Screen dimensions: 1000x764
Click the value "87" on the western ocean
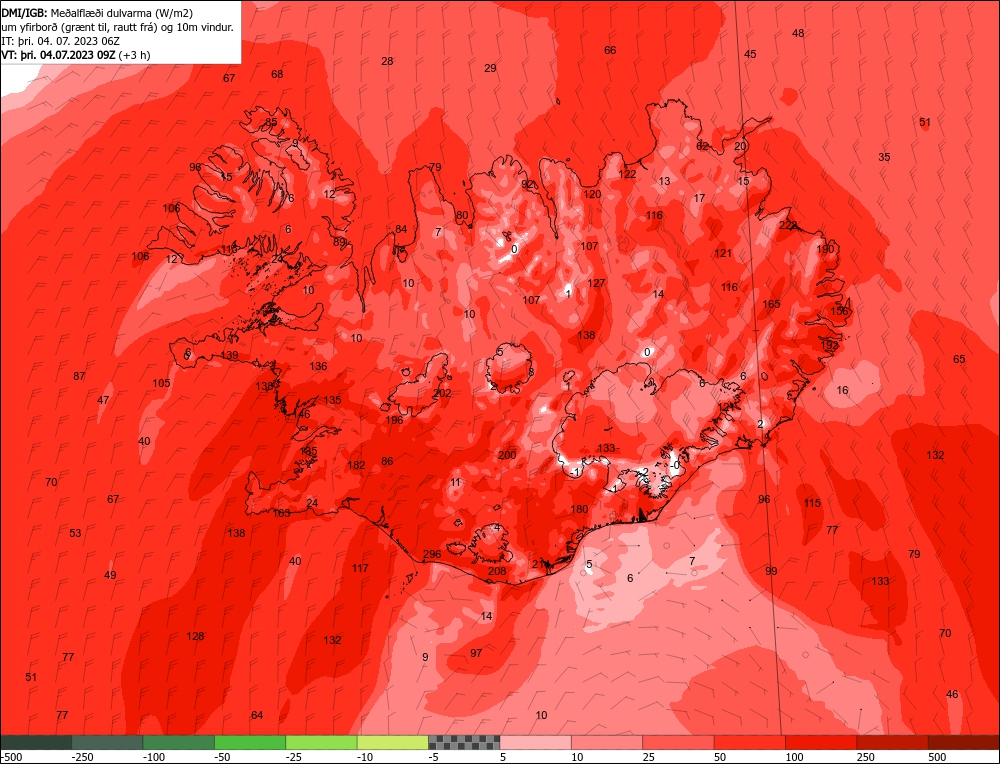pos(79,376)
